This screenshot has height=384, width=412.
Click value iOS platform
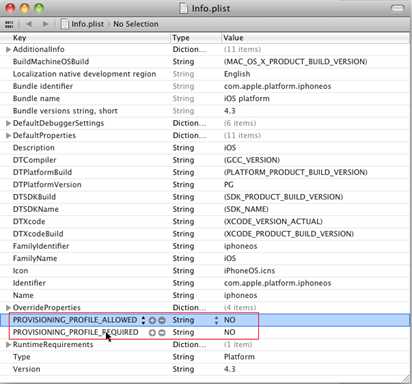[x=246, y=99]
